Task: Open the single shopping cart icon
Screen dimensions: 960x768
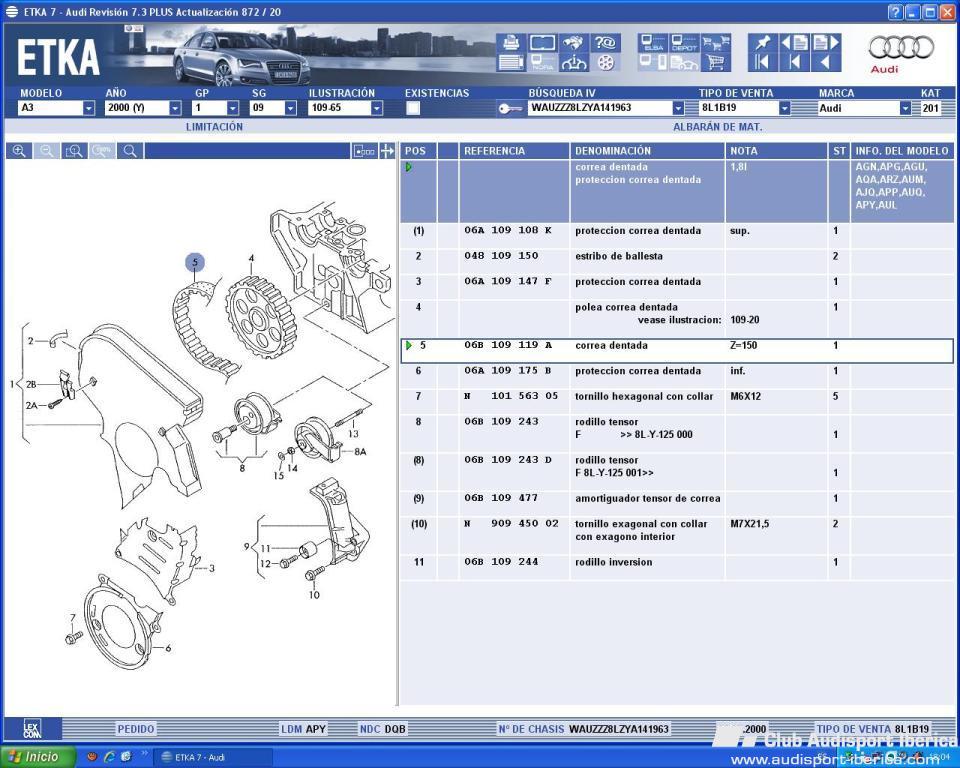Action: pyautogui.click(x=715, y=62)
